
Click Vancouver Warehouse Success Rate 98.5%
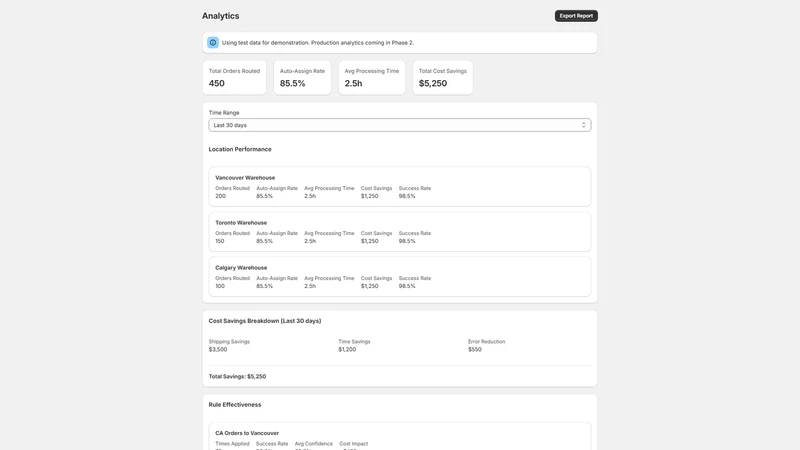coord(407,196)
